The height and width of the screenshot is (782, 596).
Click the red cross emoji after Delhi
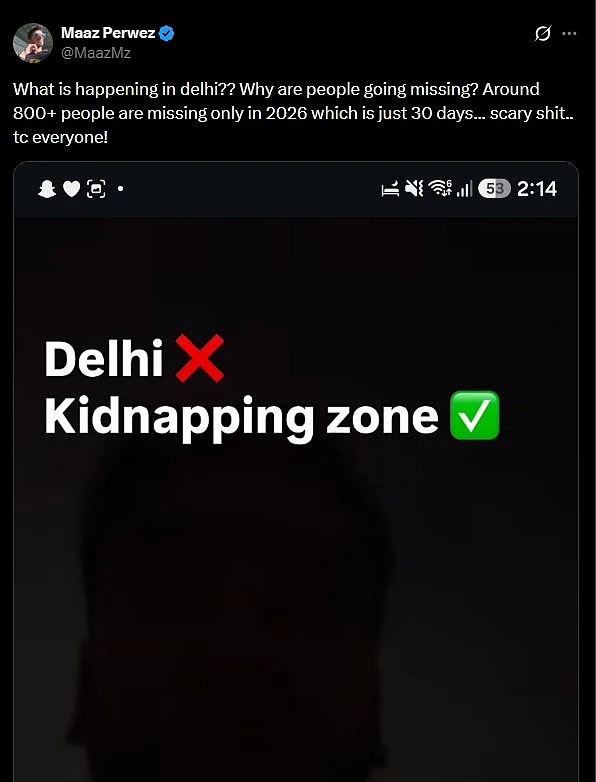200,359
